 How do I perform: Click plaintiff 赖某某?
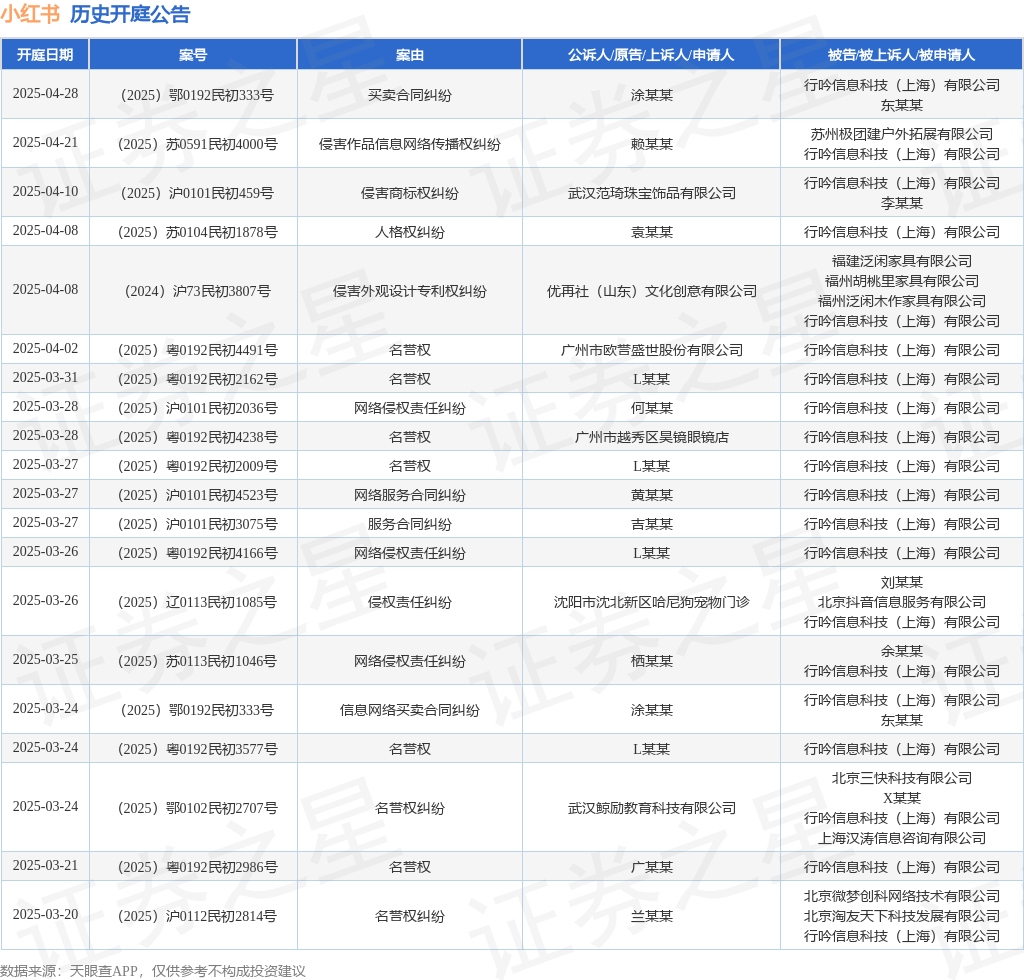pos(651,144)
